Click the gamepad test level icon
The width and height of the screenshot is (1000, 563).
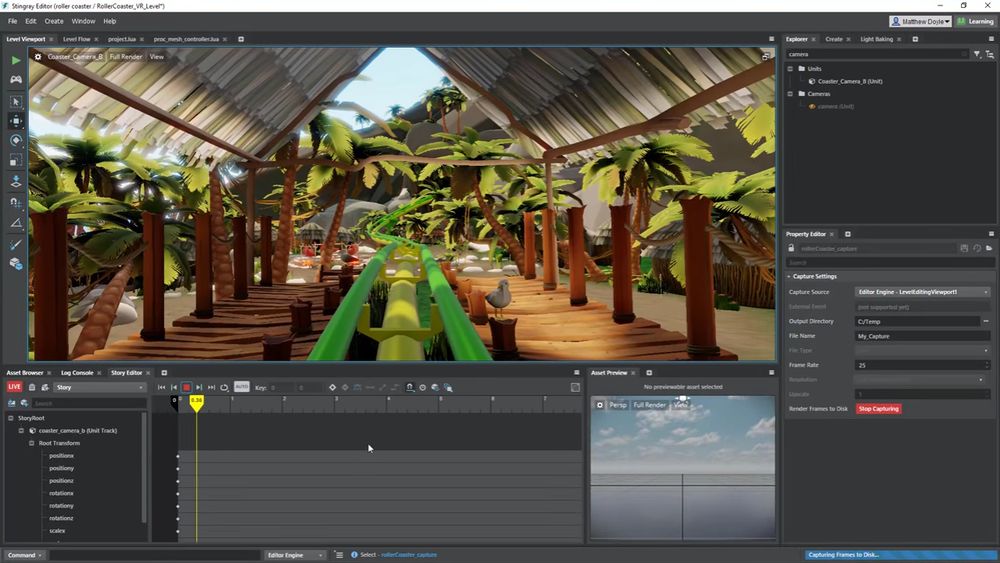15,79
